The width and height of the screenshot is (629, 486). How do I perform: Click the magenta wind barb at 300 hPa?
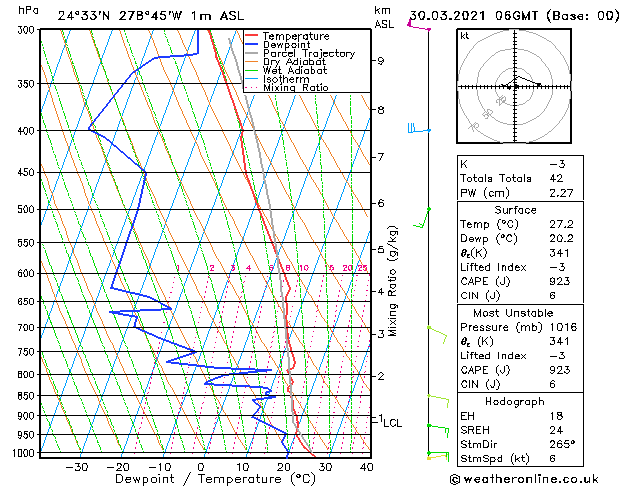[418, 25]
